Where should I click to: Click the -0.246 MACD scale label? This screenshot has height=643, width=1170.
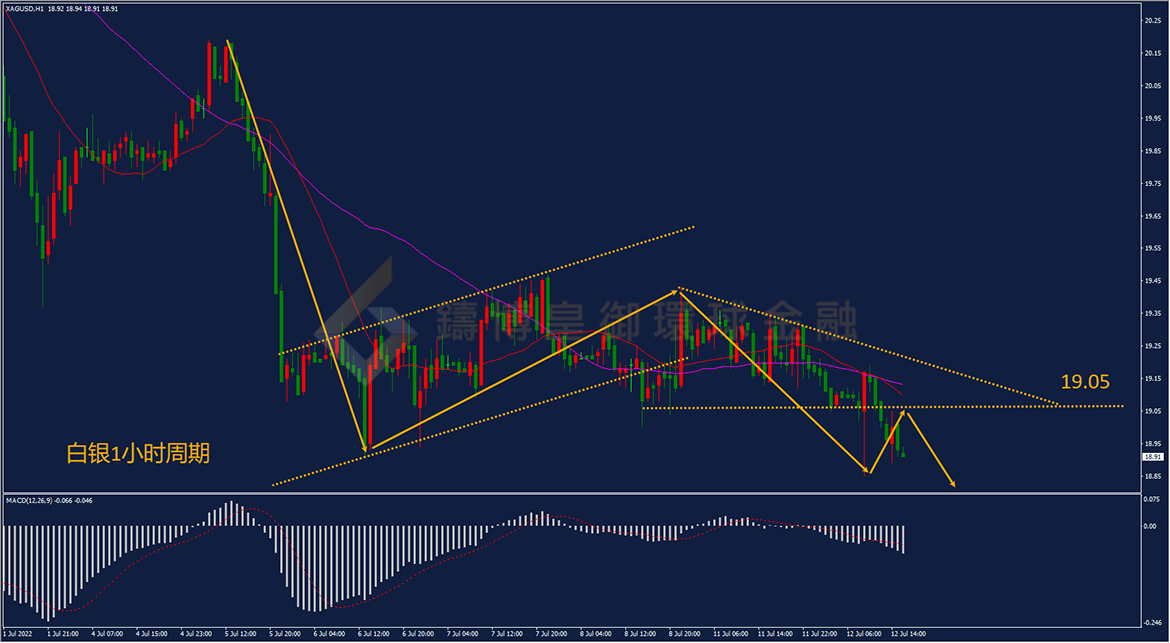1153,621
